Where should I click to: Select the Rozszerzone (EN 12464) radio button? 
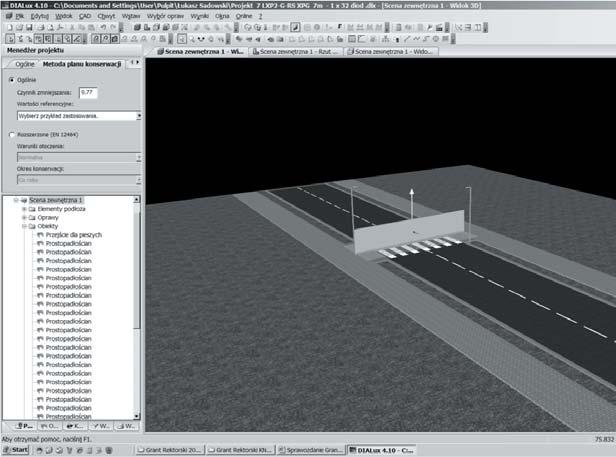pyautogui.click(x=12, y=134)
